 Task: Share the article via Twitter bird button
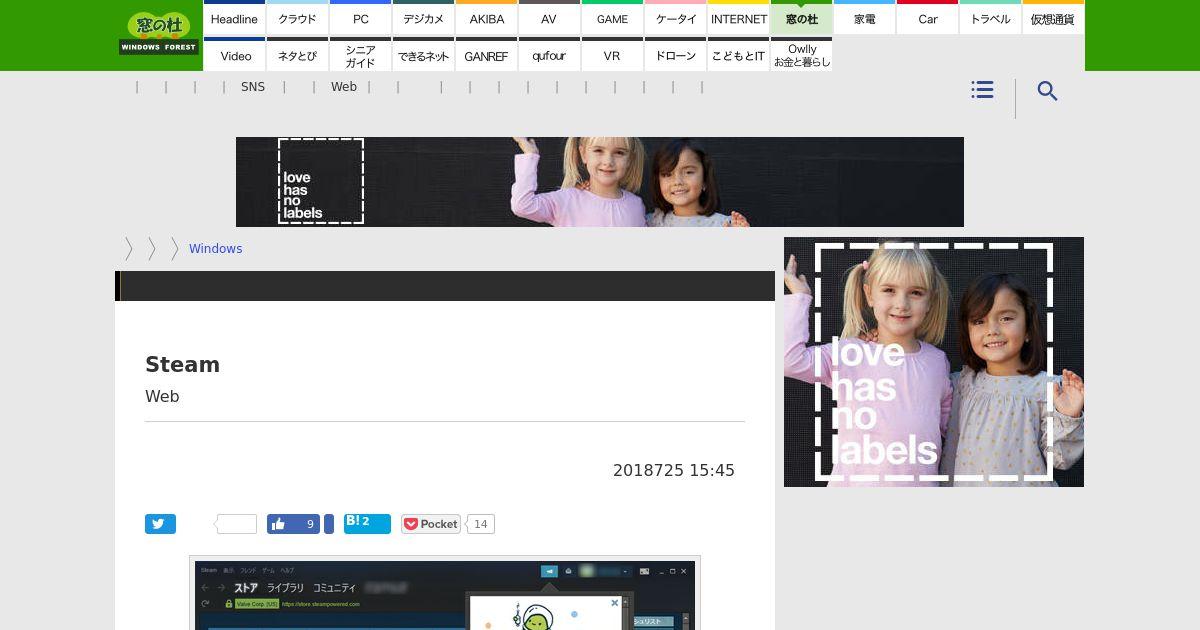pos(160,524)
